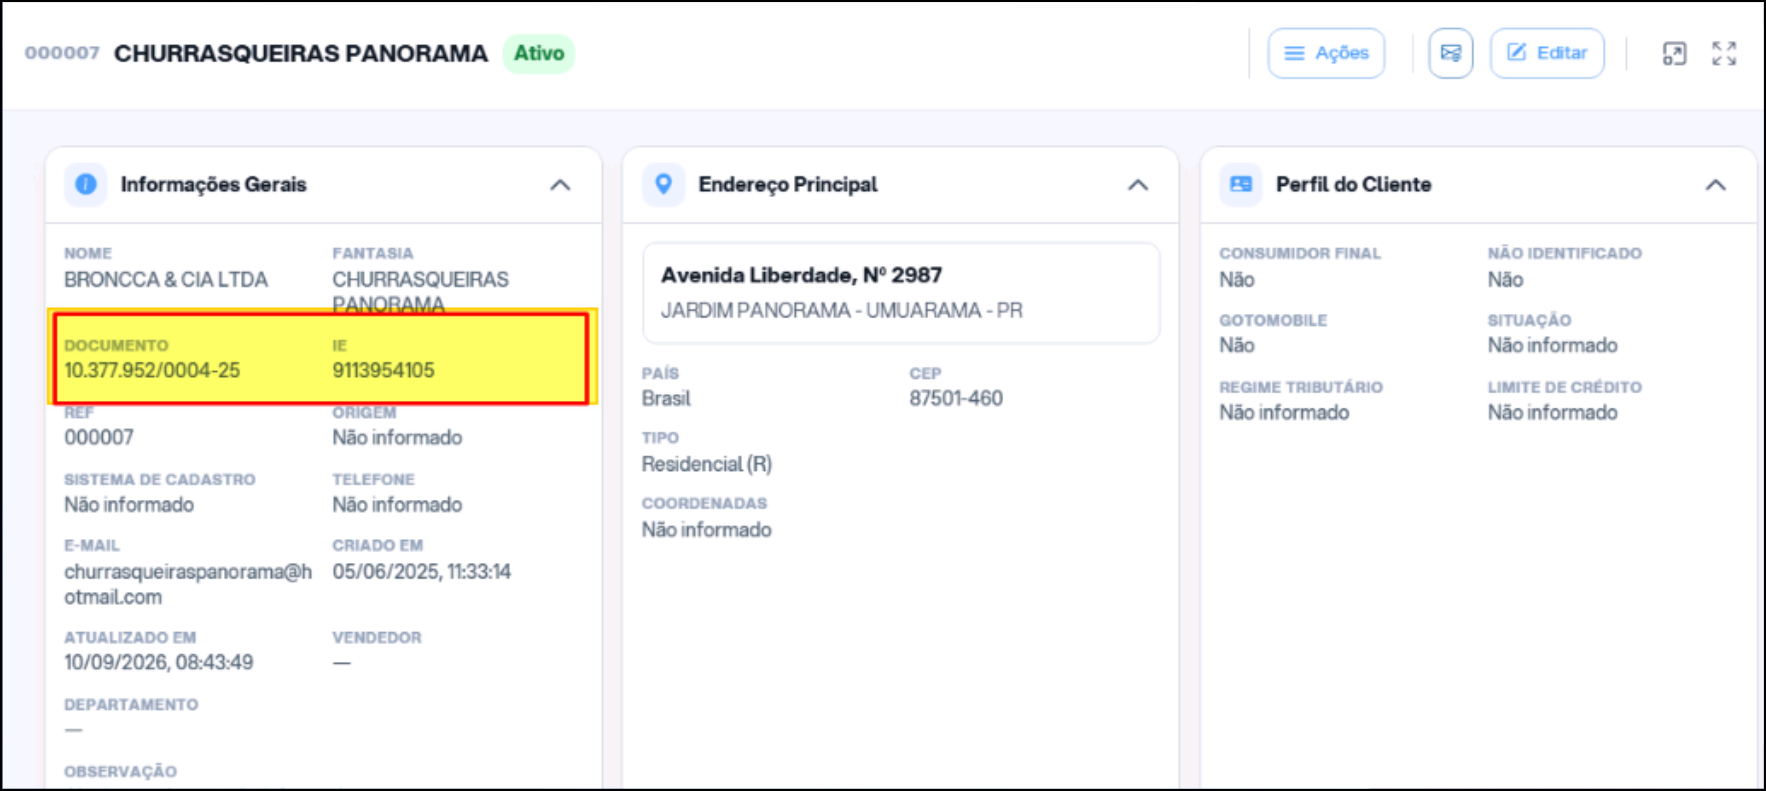
Task: Click the header title CHURRASQUEIRAS PANORAMA
Action: point(301,53)
